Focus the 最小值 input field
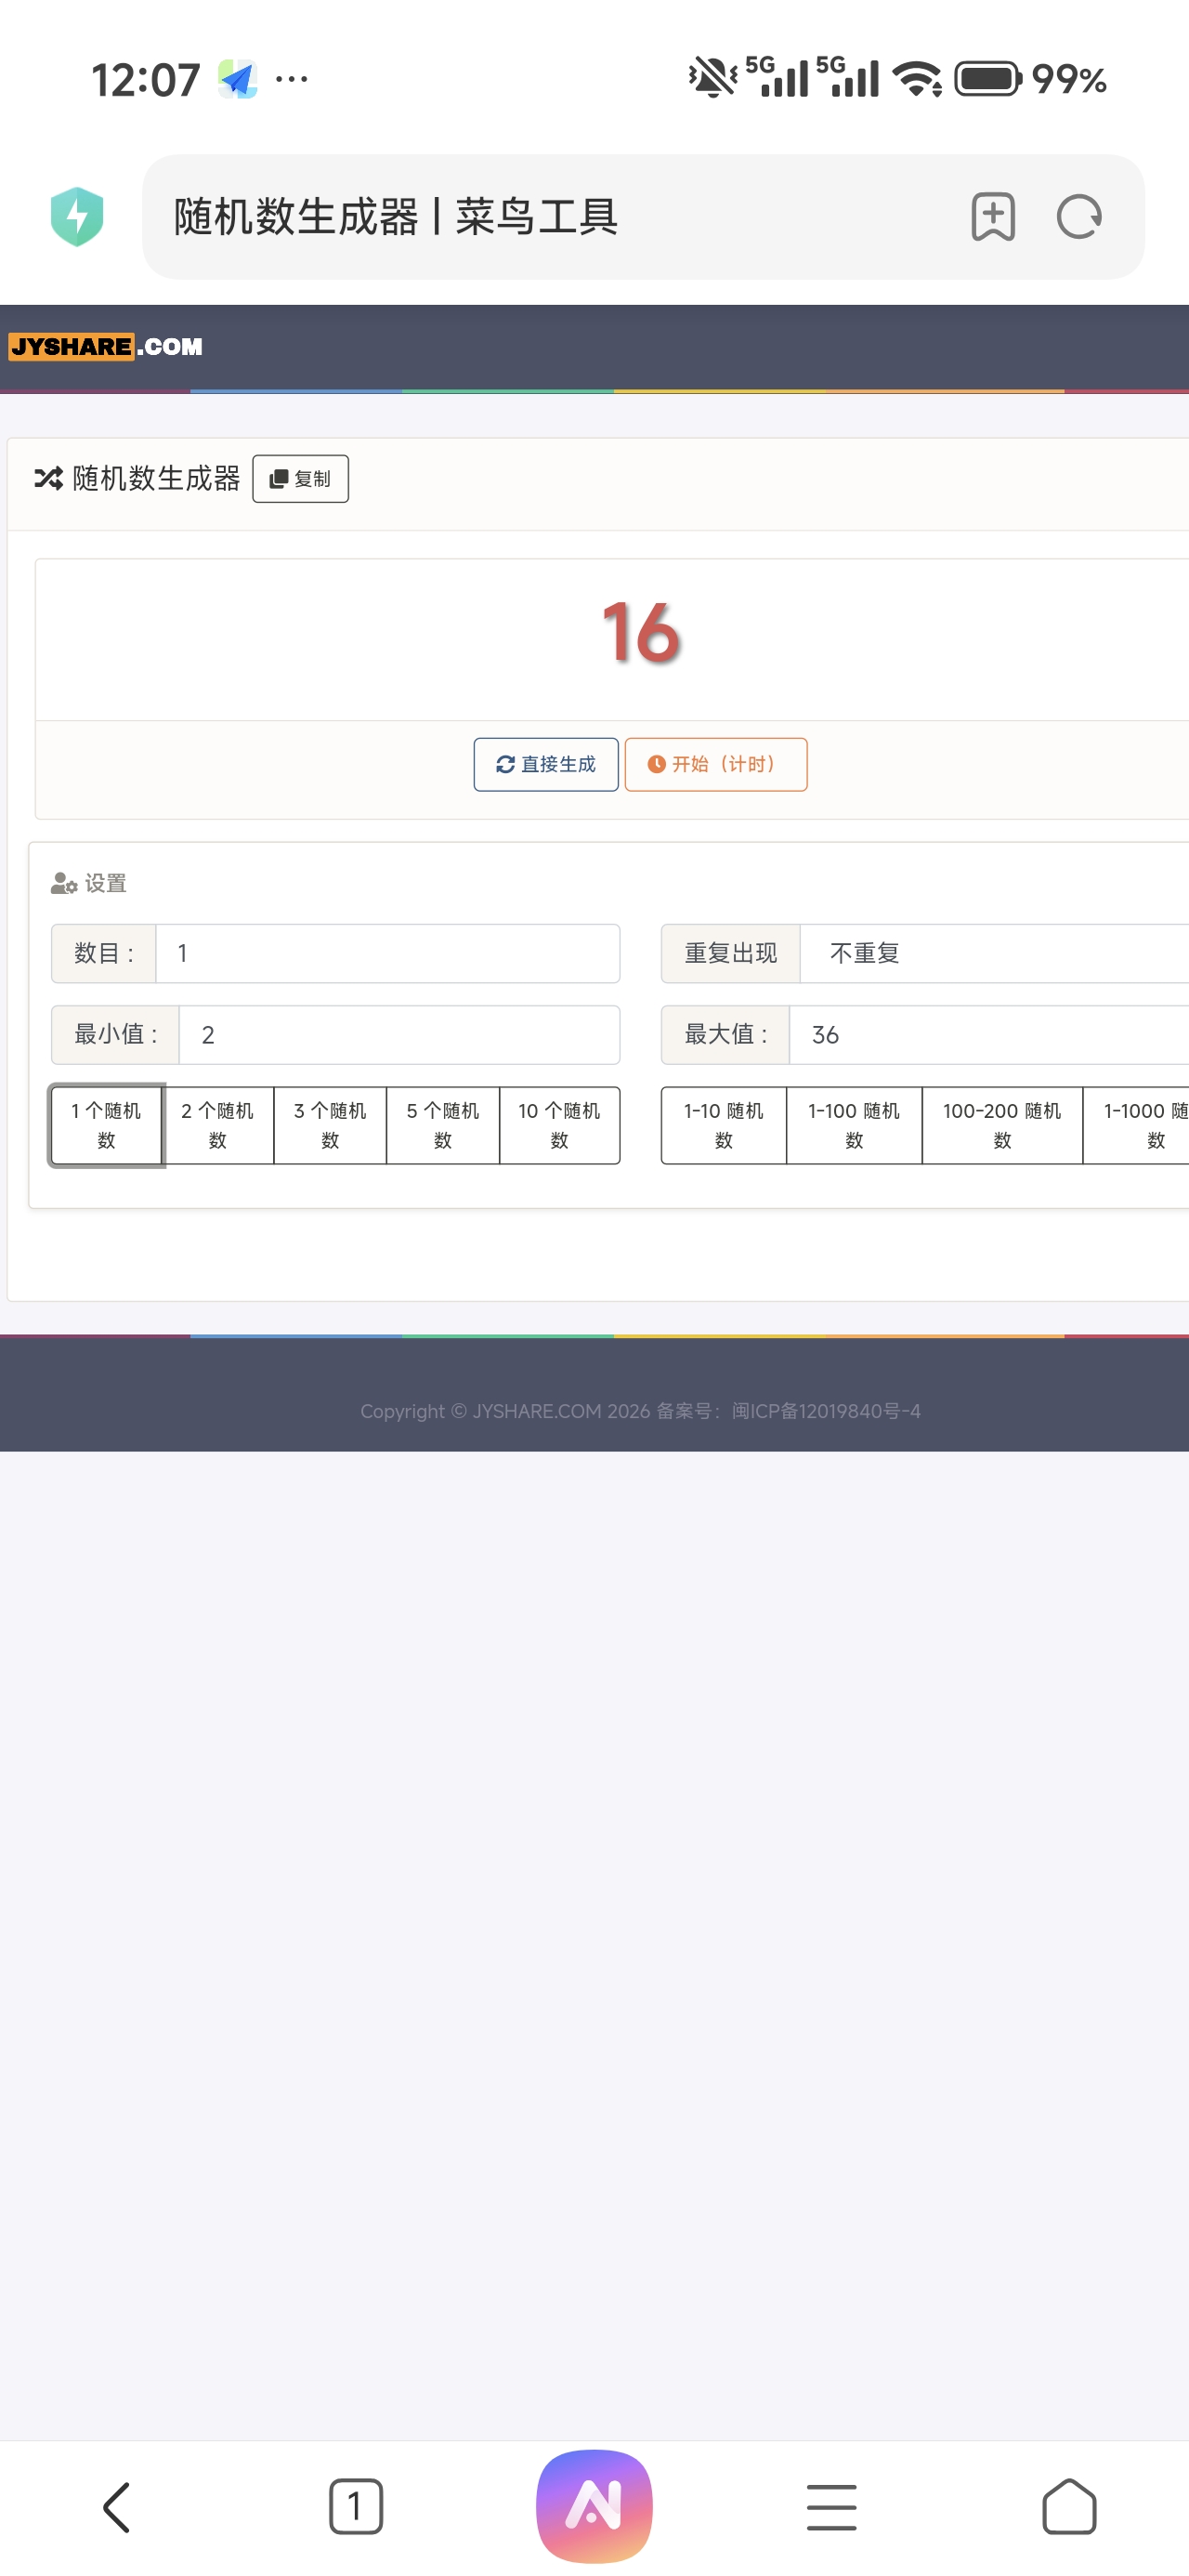 point(398,1035)
